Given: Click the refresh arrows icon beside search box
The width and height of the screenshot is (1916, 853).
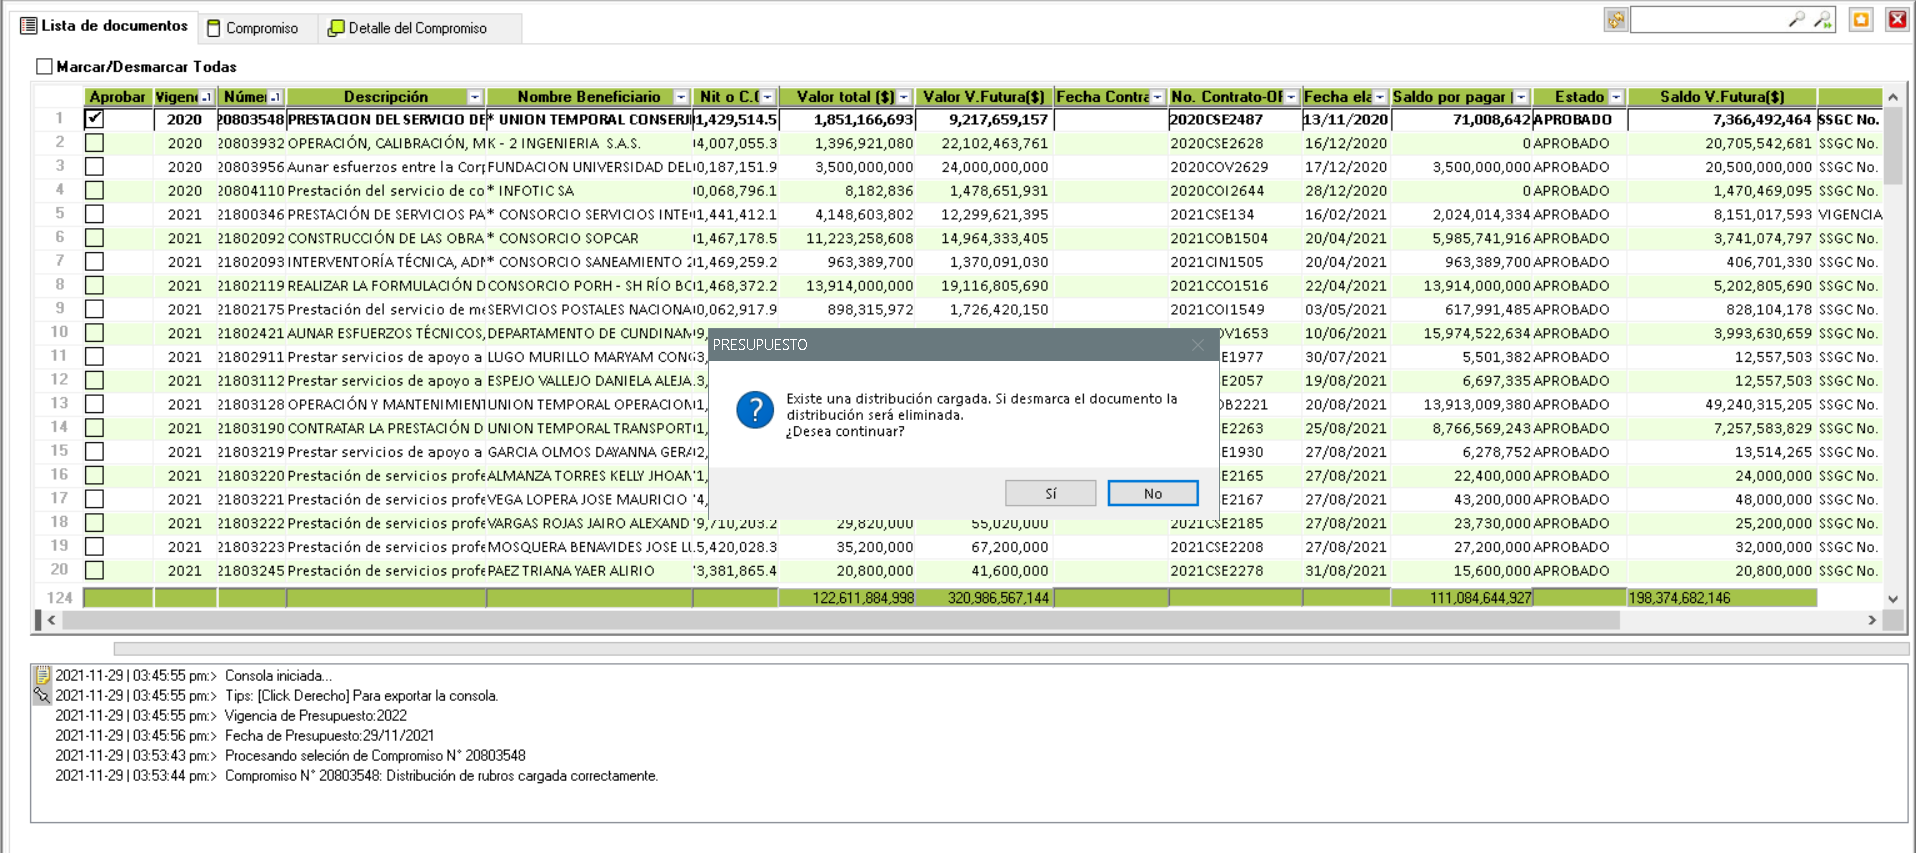Looking at the screenshot, I should point(1616,20).
